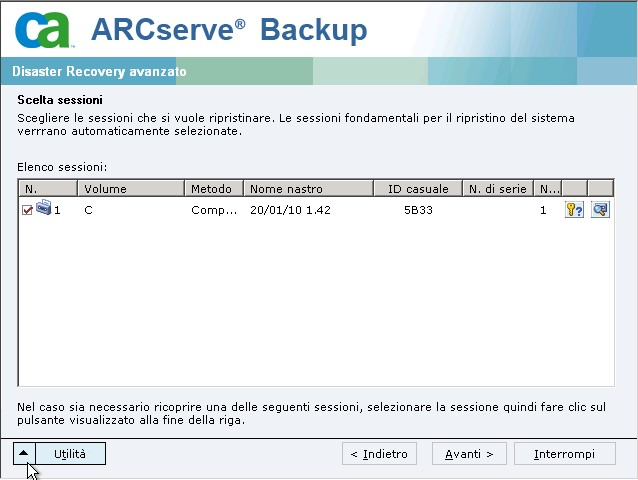Click the scan session icon at row end
The image size is (638, 480).
[x=600, y=210]
